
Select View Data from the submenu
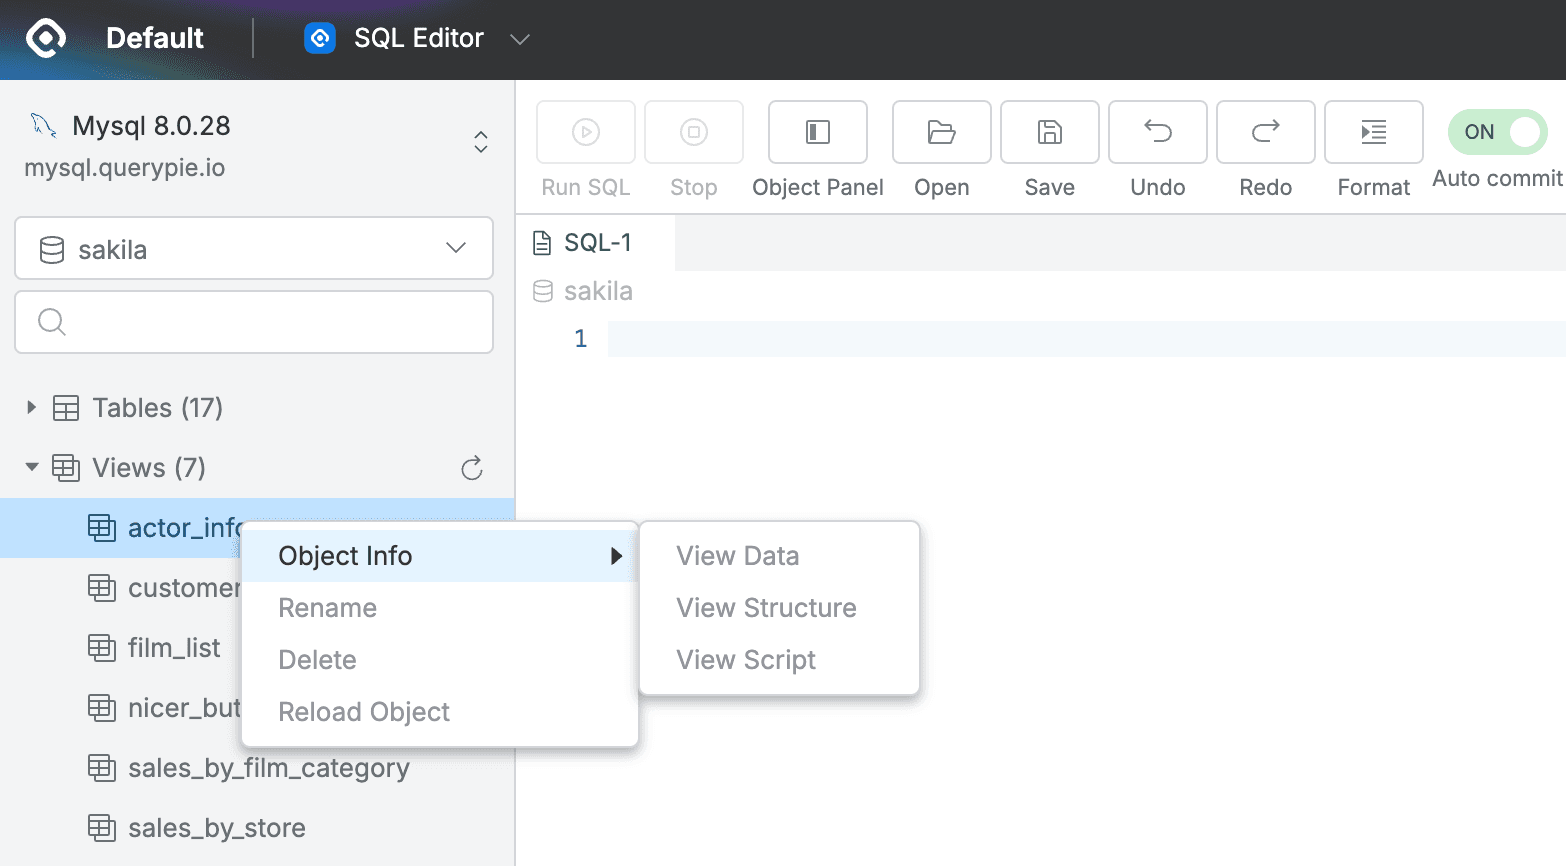(738, 555)
